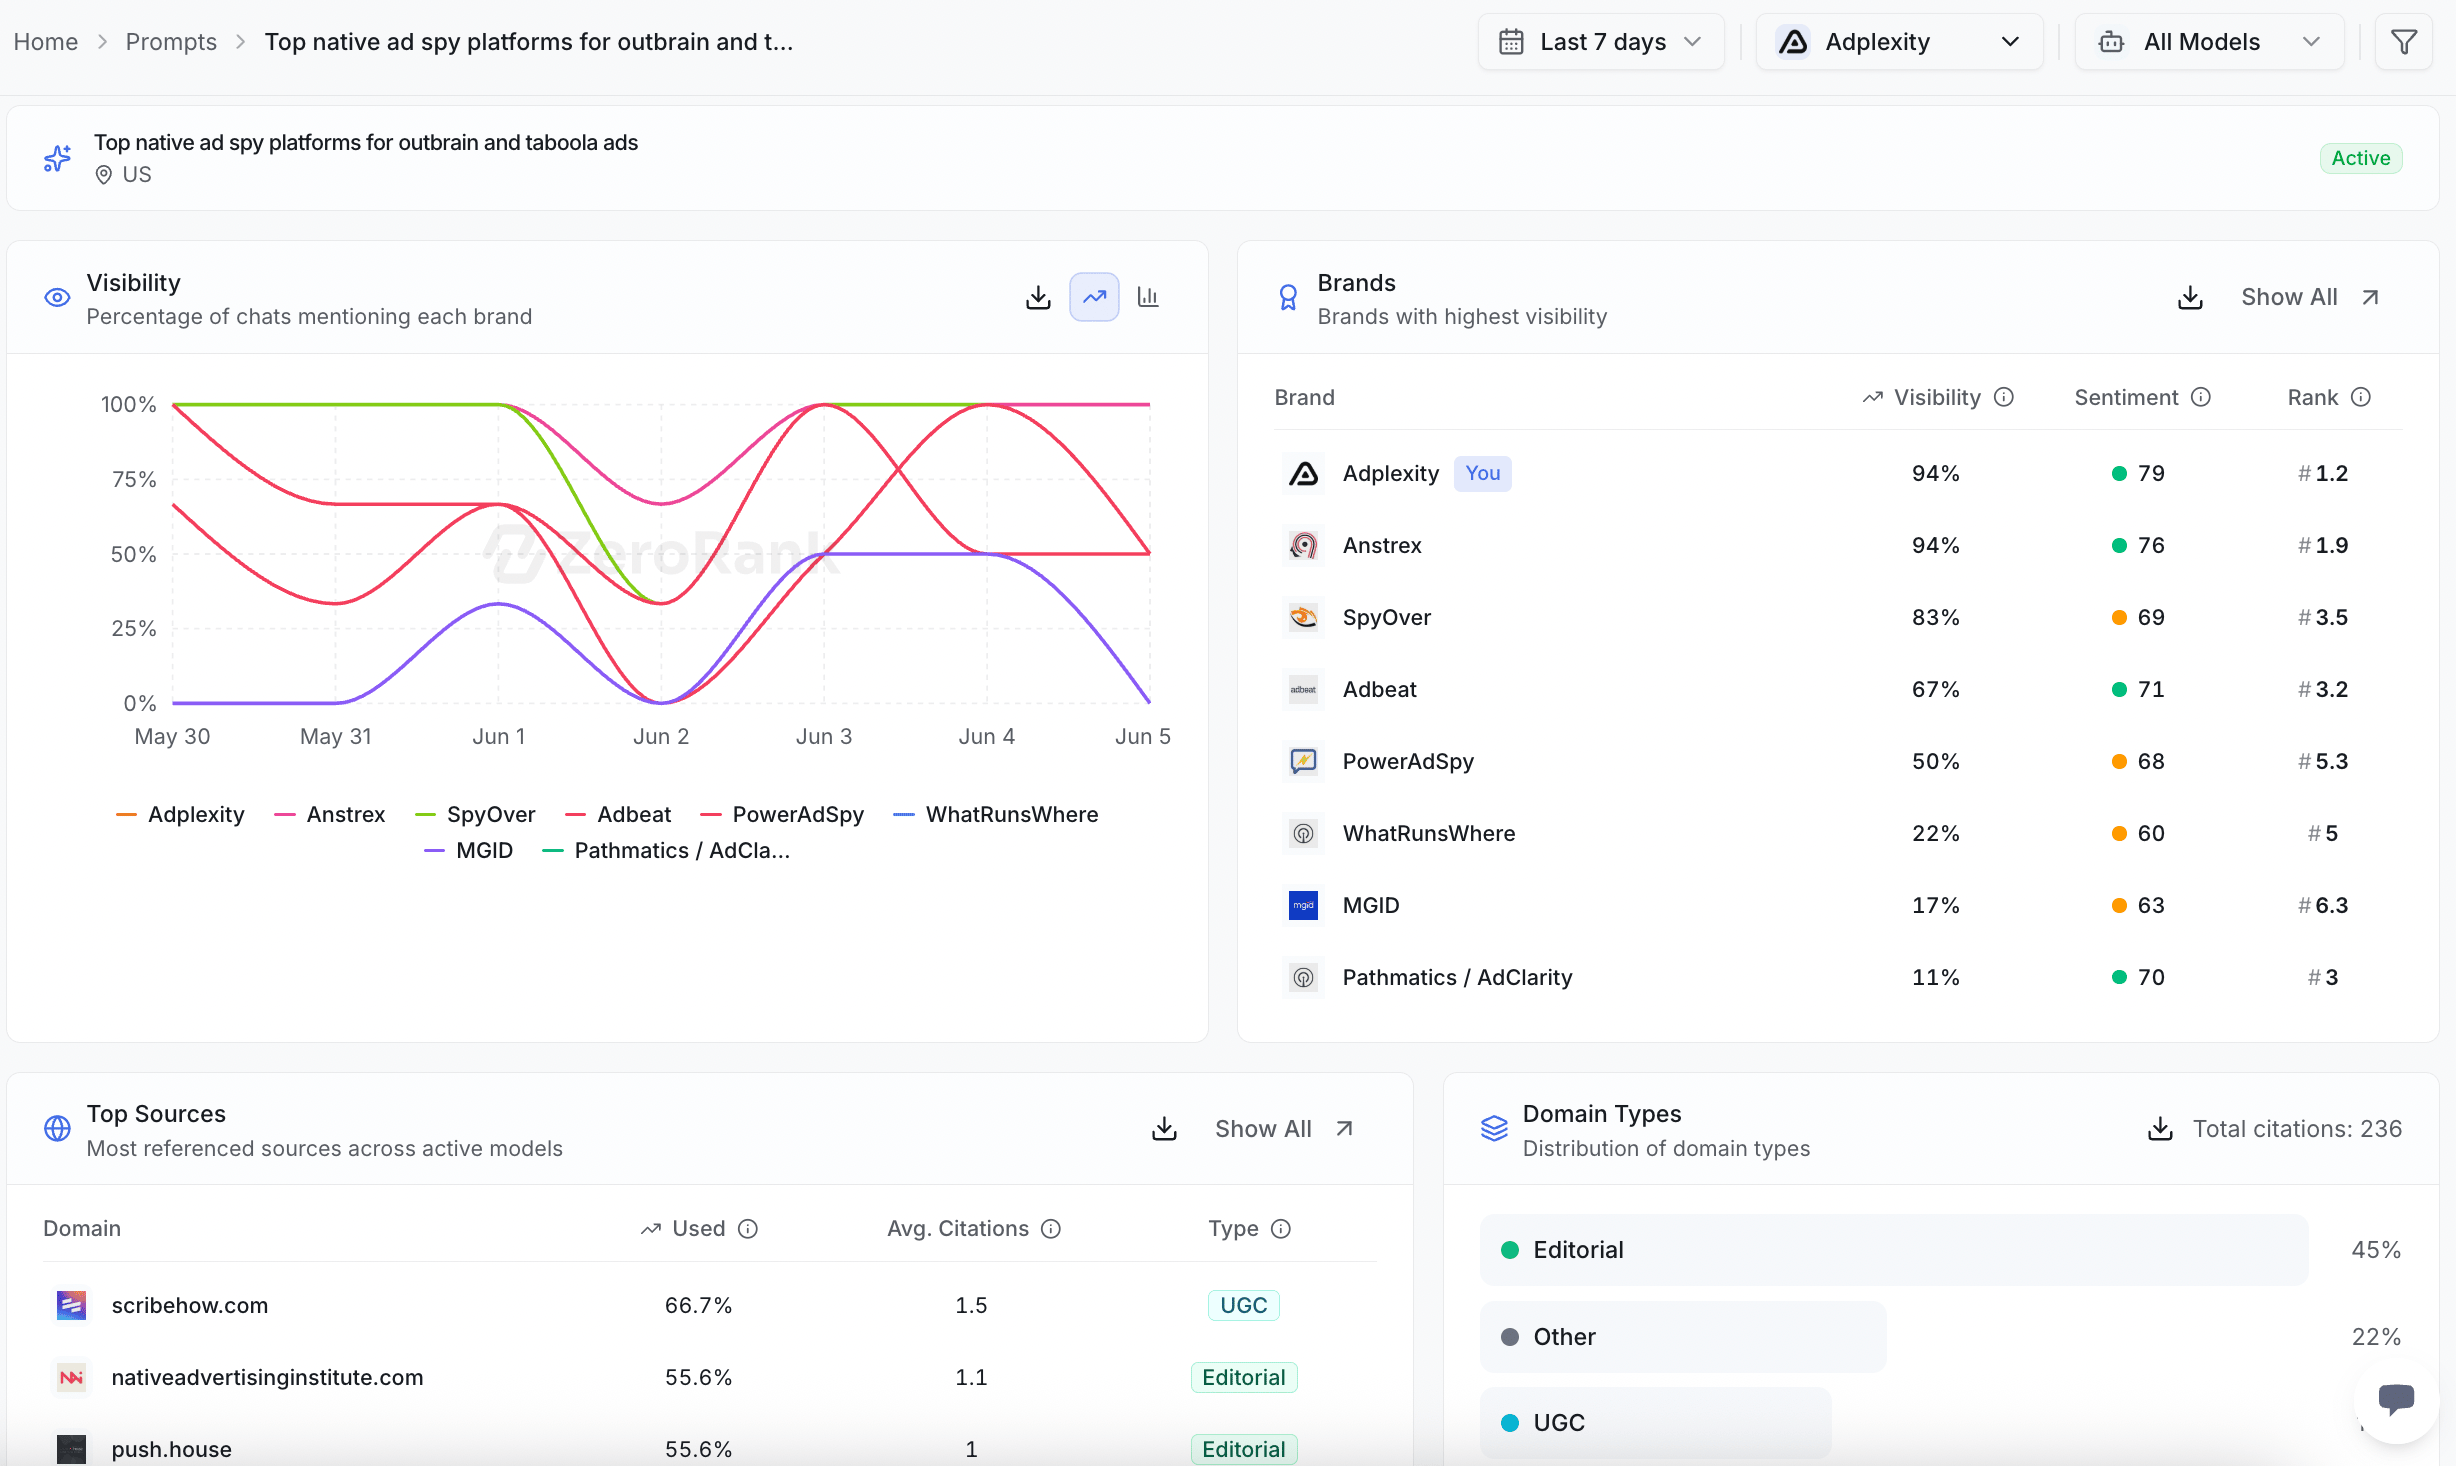Click the Active status badge
The image size is (2456, 1466).
point(2361,158)
